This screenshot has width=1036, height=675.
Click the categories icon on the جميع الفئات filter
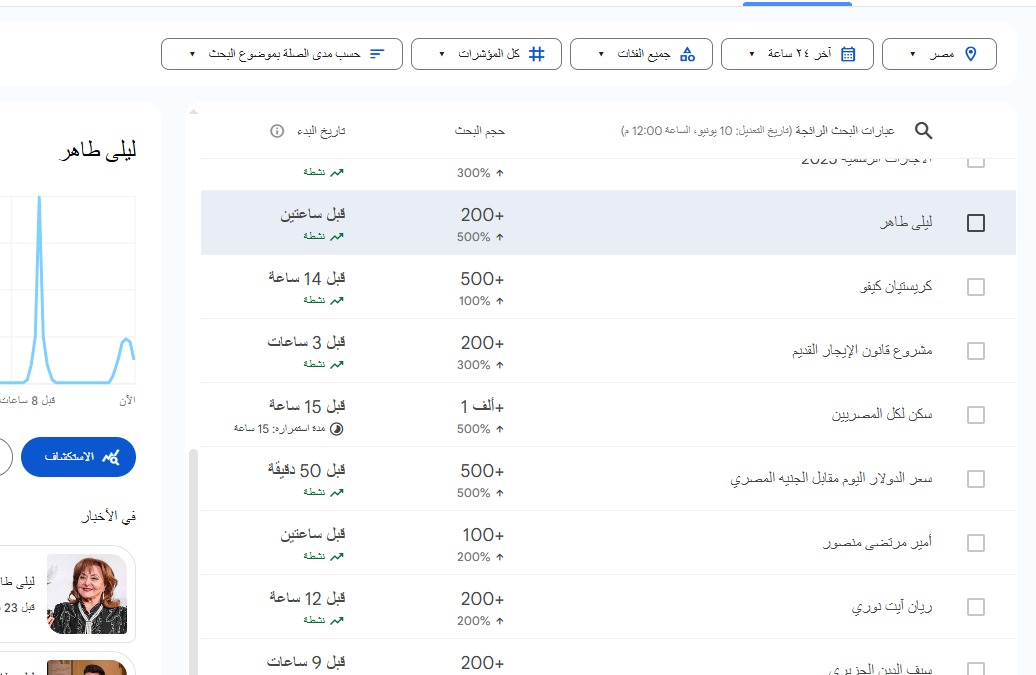pyautogui.click(x=686, y=53)
